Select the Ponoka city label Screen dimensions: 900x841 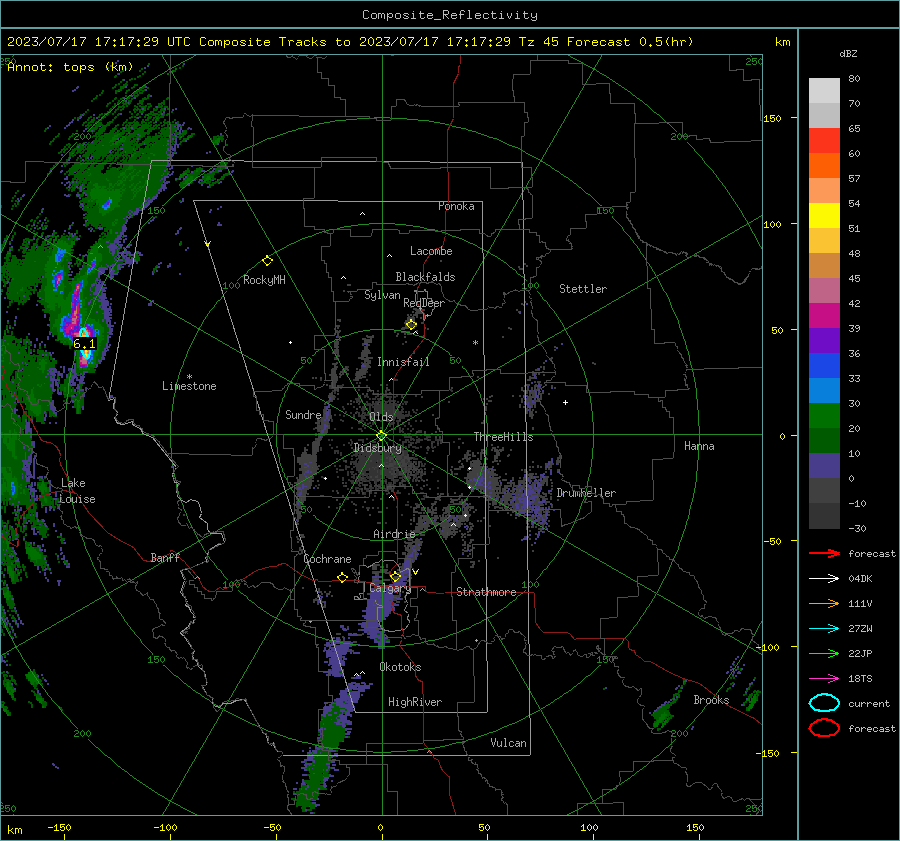456,206
